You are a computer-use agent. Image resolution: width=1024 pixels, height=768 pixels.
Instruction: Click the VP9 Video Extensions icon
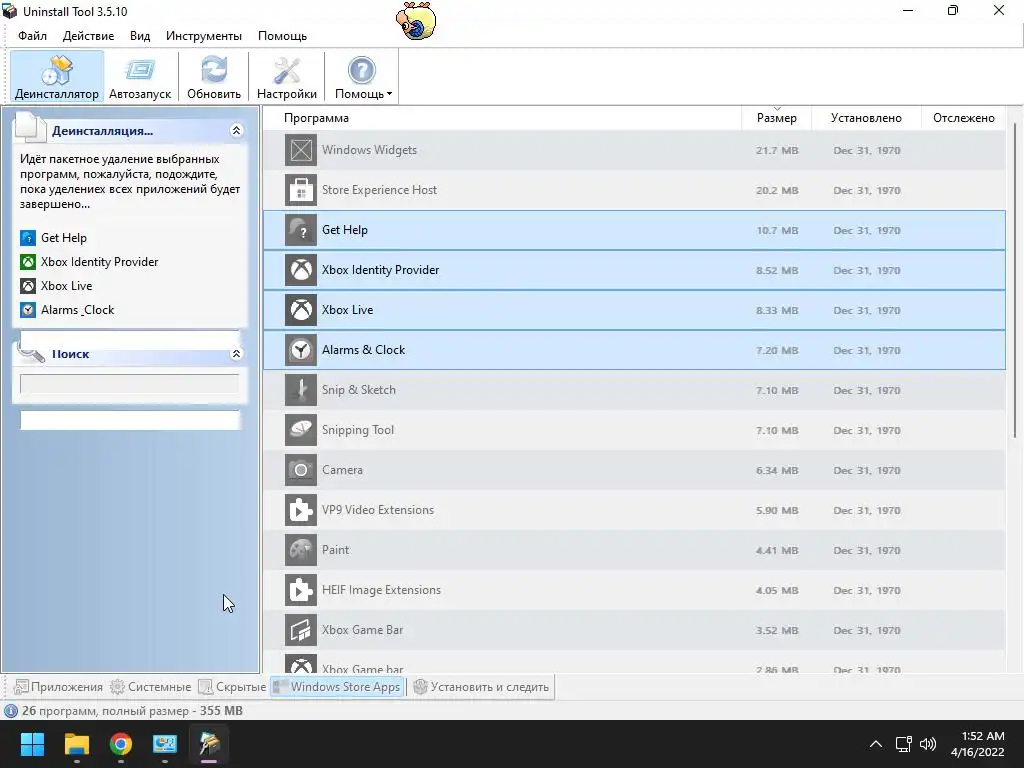point(301,510)
